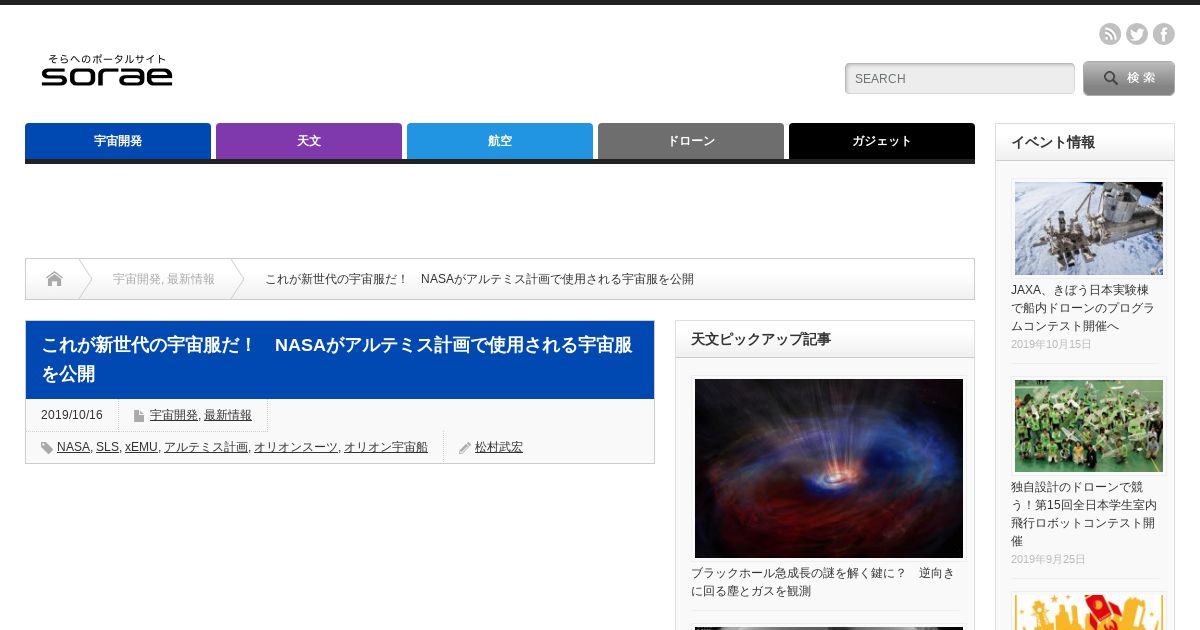Open the black hole article thumbnail
Image resolution: width=1200 pixels, height=630 pixels.
point(829,468)
